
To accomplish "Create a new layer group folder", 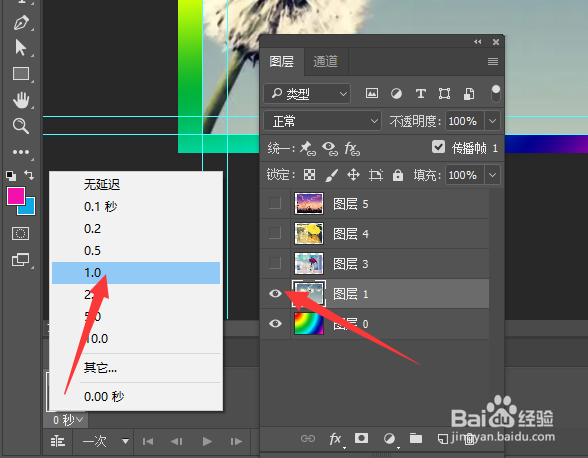I will click(x=416, y=438).
